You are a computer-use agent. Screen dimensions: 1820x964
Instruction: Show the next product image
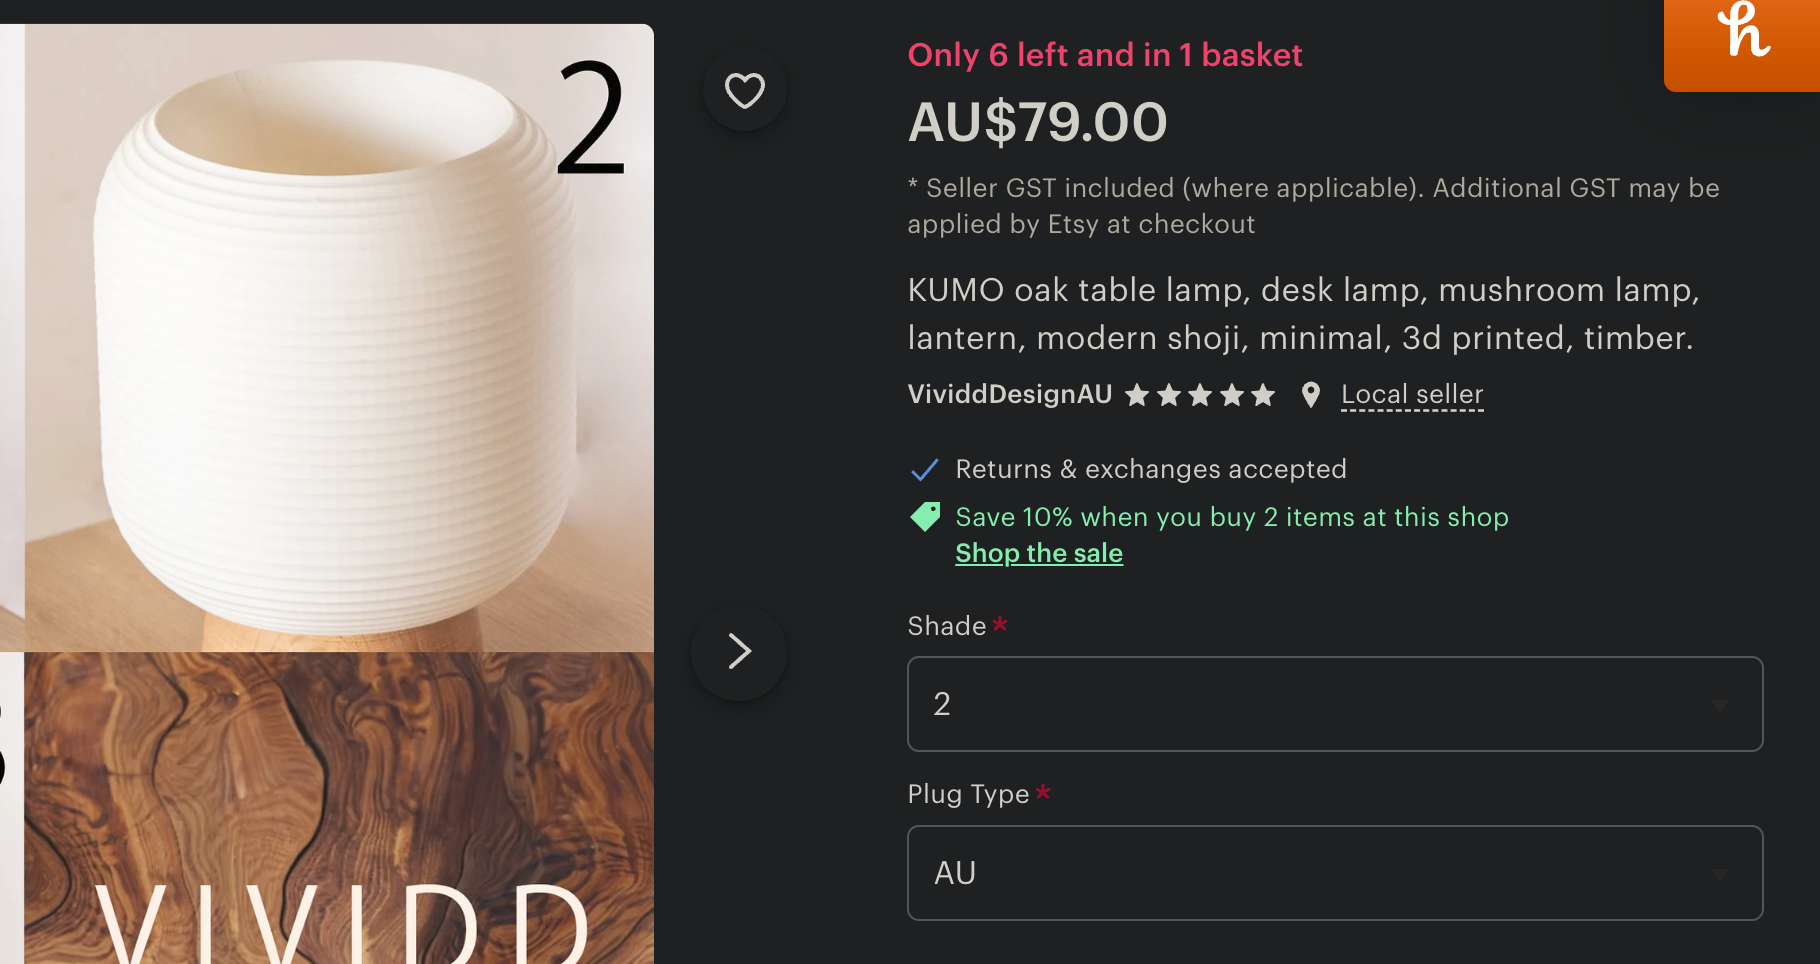pyautogui.click(x=739, y=652)
